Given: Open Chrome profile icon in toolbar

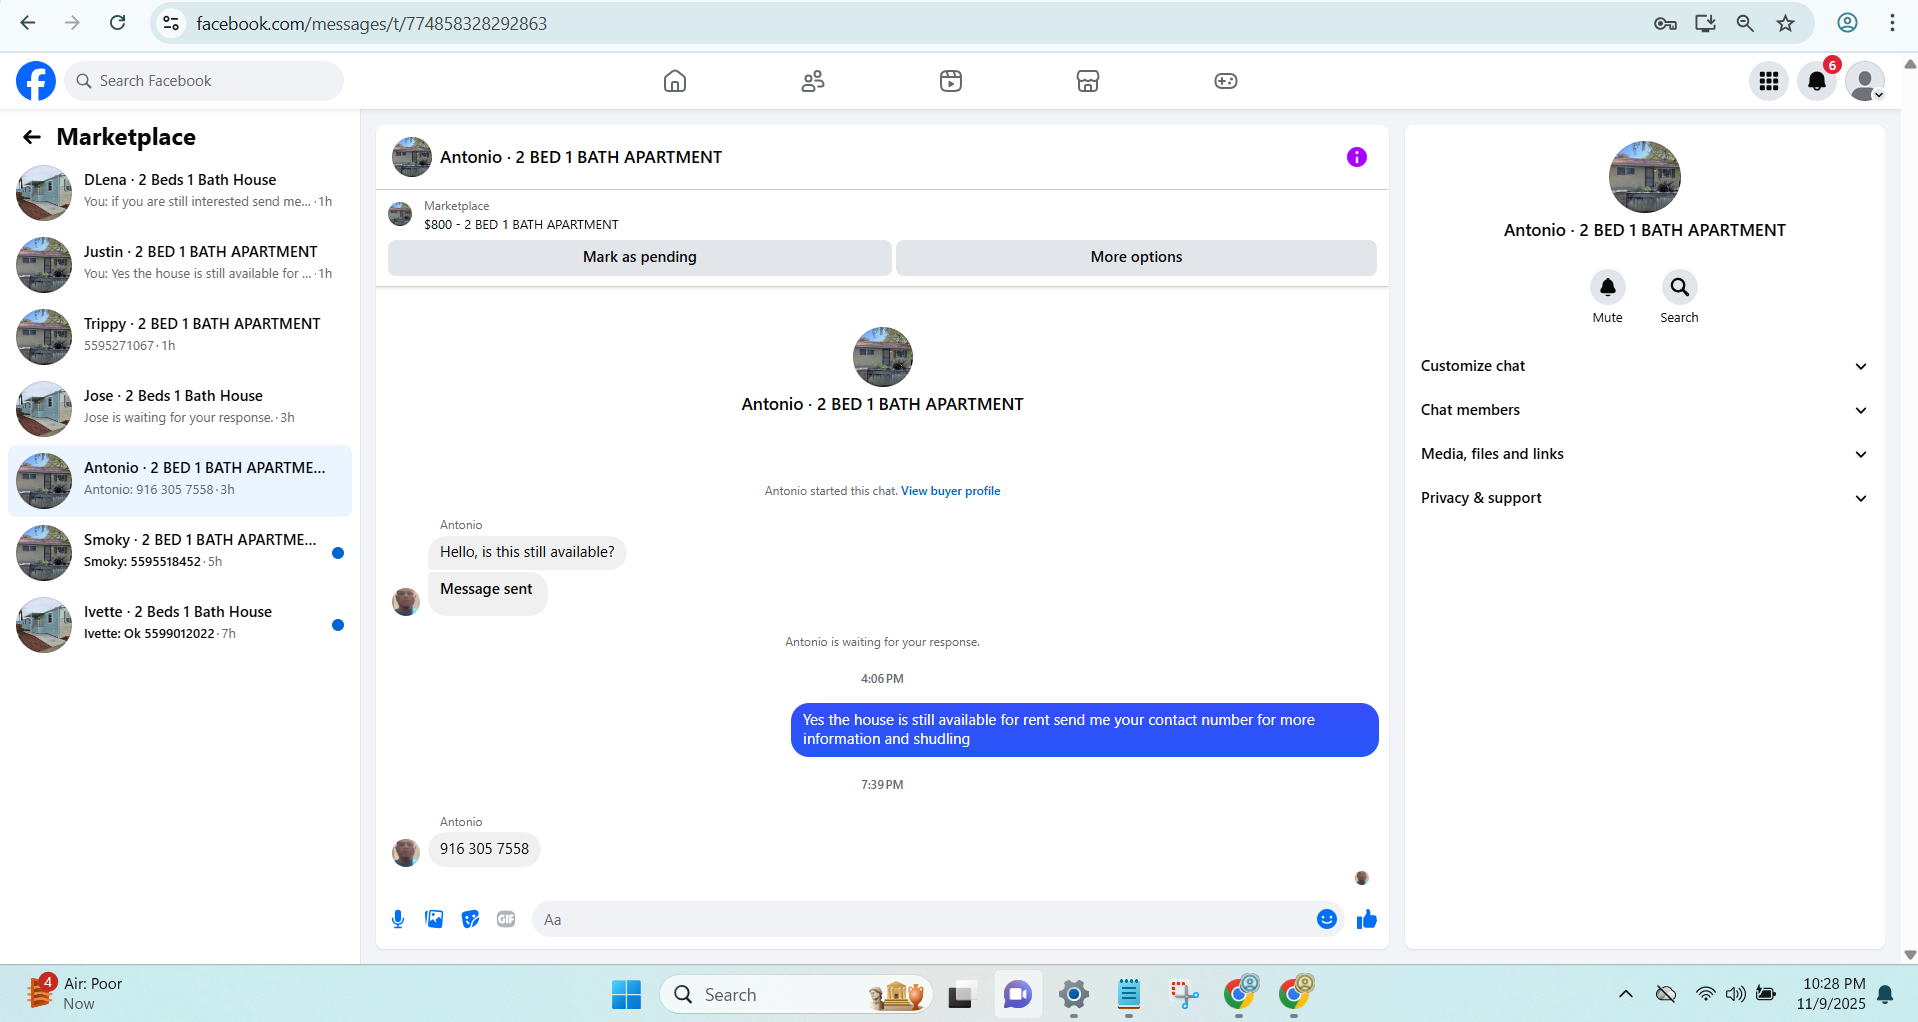Looking at the screenshot, I should pos(1847,23).
